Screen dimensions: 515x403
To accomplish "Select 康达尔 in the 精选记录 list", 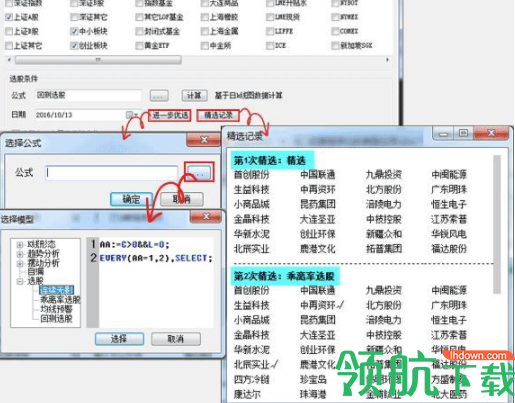I will (247, 394).
